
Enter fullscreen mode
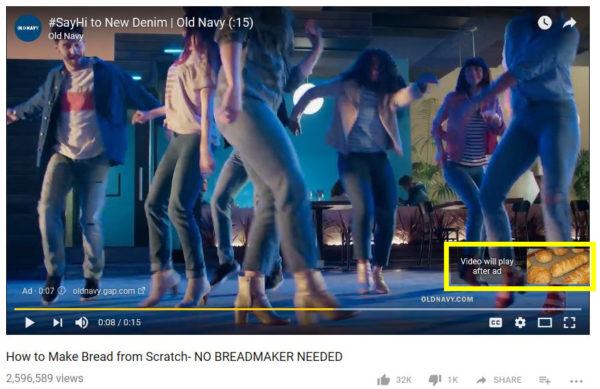tap(569, 322)
